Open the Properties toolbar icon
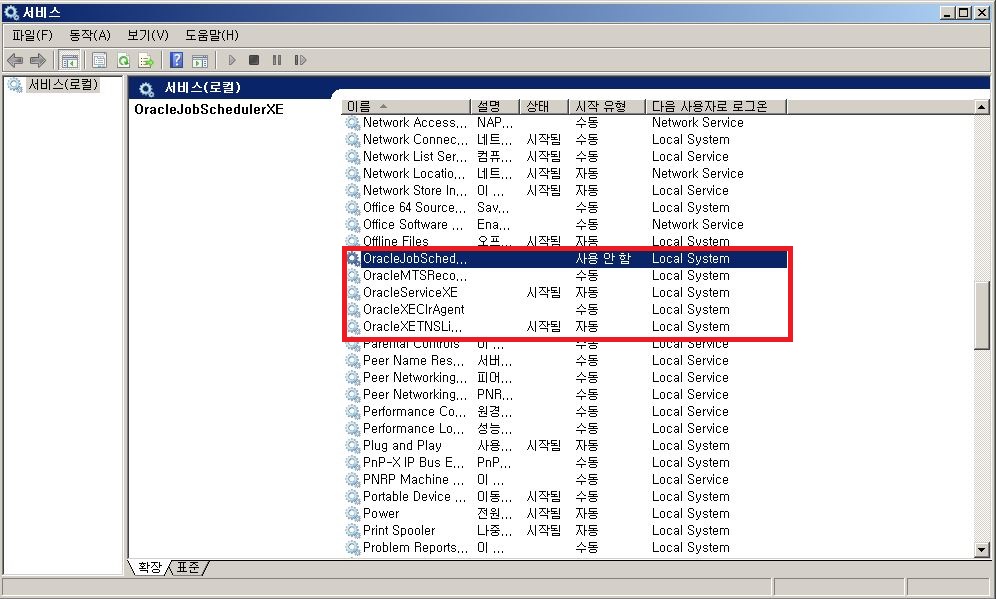996x599 pixels. click(x=99, y=60)
